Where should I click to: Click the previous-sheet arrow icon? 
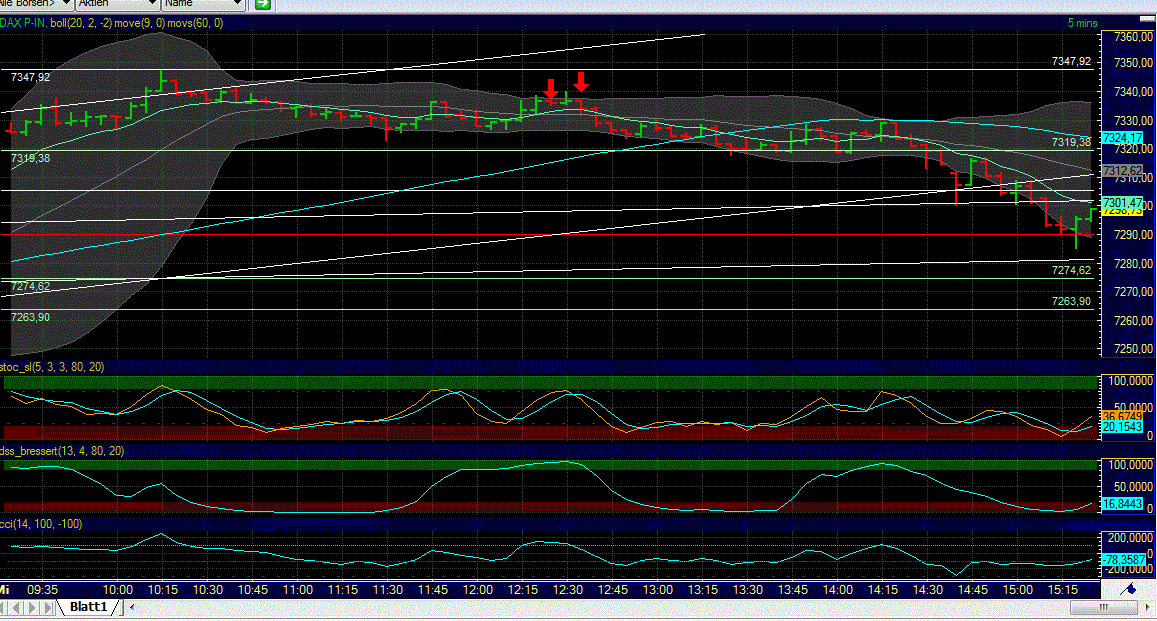(17, 607)
